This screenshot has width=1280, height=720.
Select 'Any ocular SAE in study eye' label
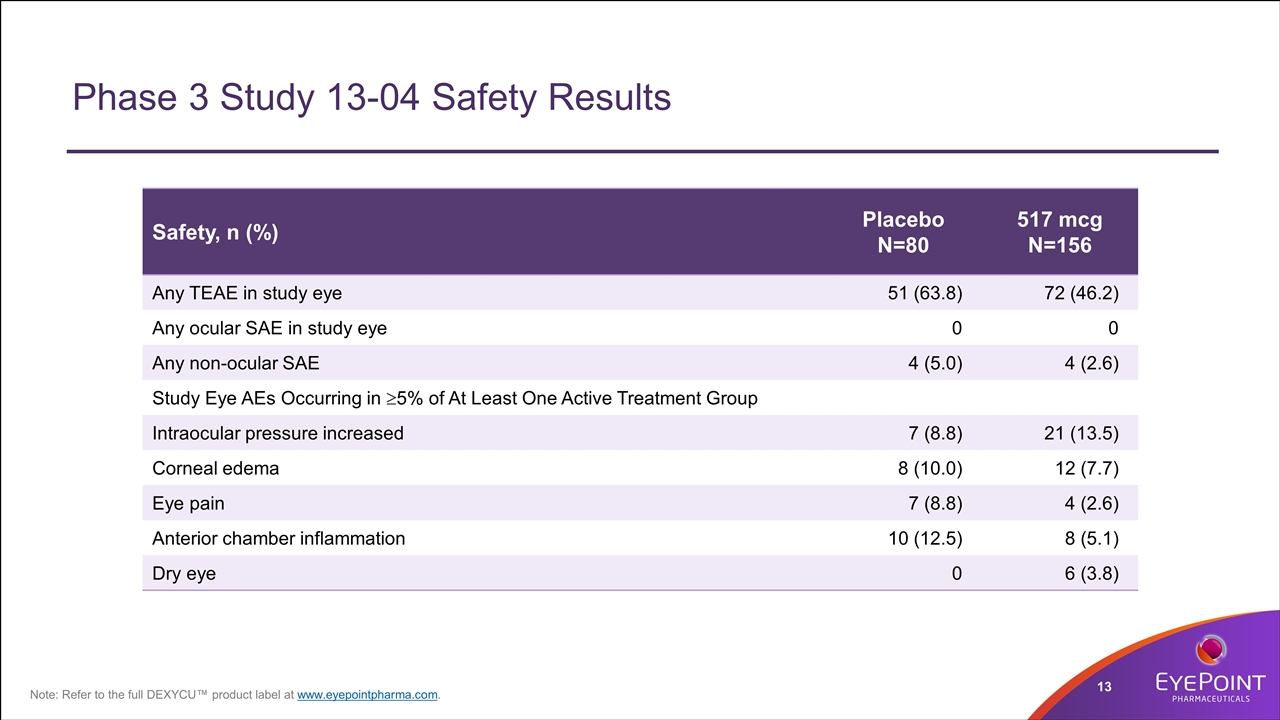(x=269, y=328)
